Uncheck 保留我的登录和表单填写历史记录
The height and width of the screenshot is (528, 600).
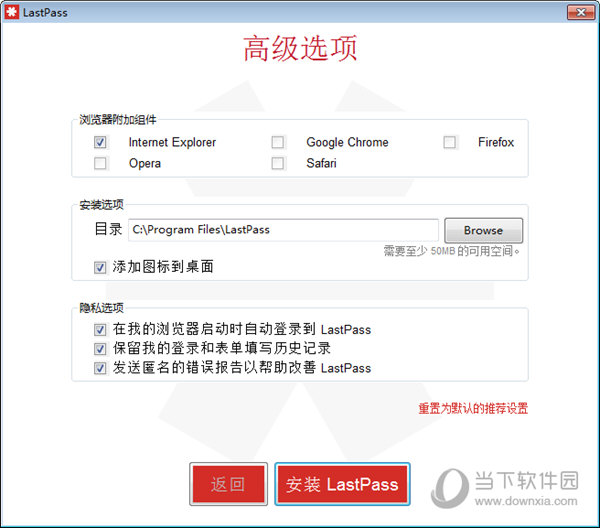point(100,349)
